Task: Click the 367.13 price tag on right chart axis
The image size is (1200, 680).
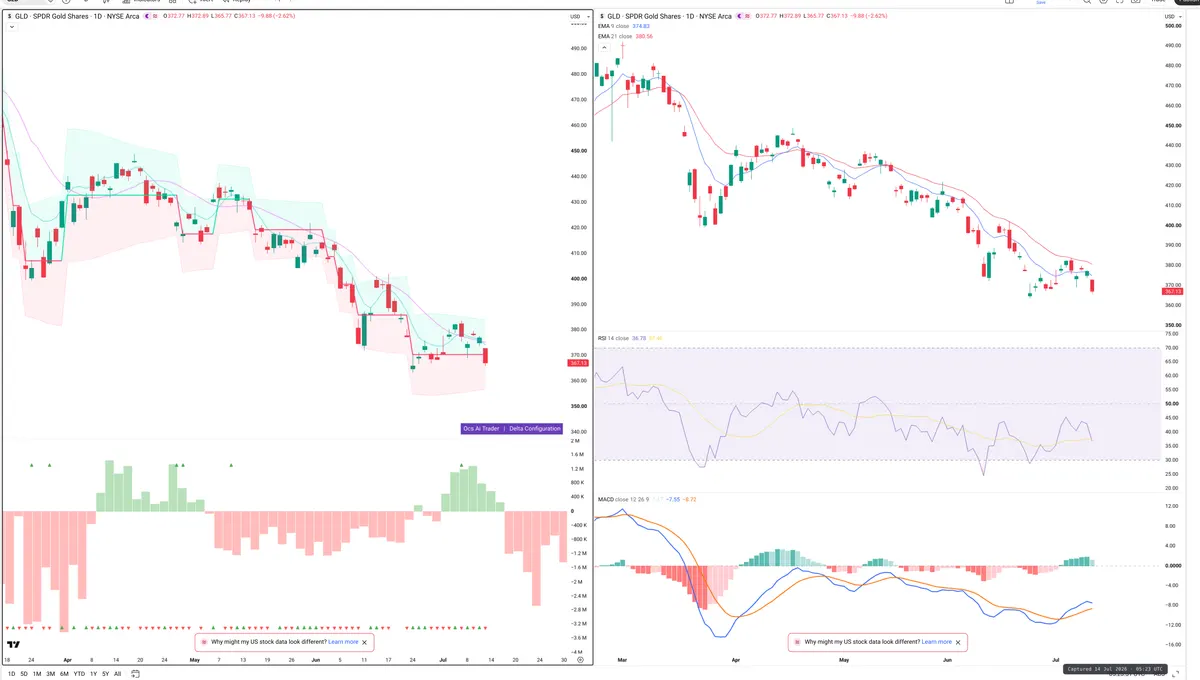Action: (x=1173, y=291)
